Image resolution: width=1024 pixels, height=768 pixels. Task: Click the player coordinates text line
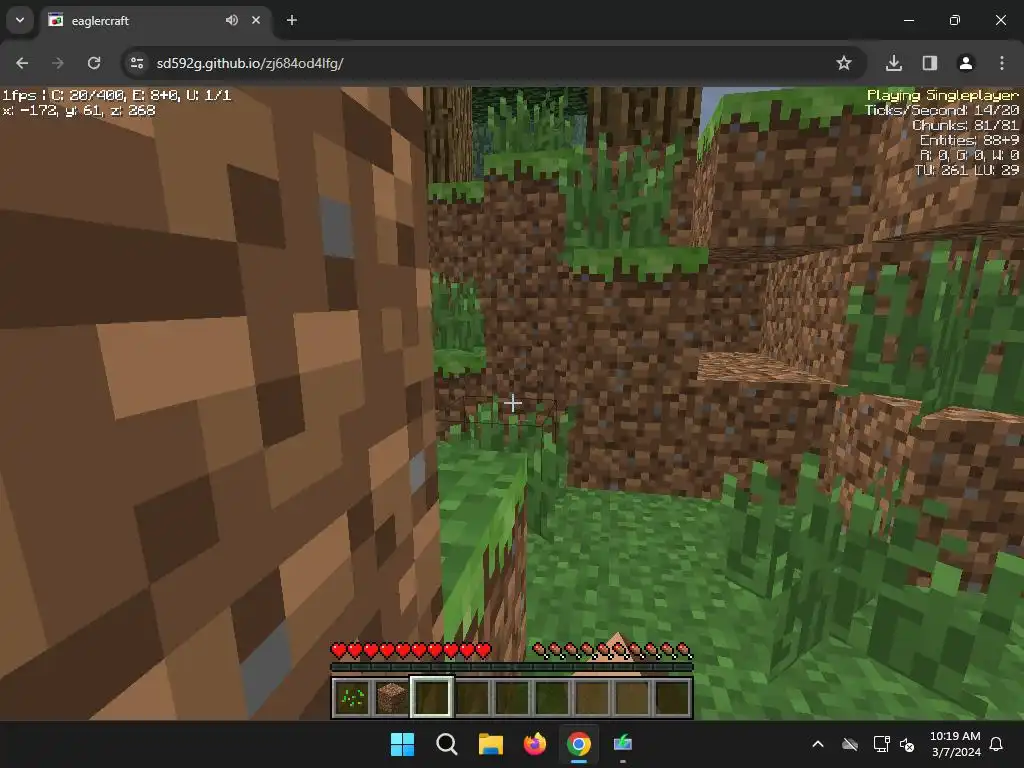(79, 110)
